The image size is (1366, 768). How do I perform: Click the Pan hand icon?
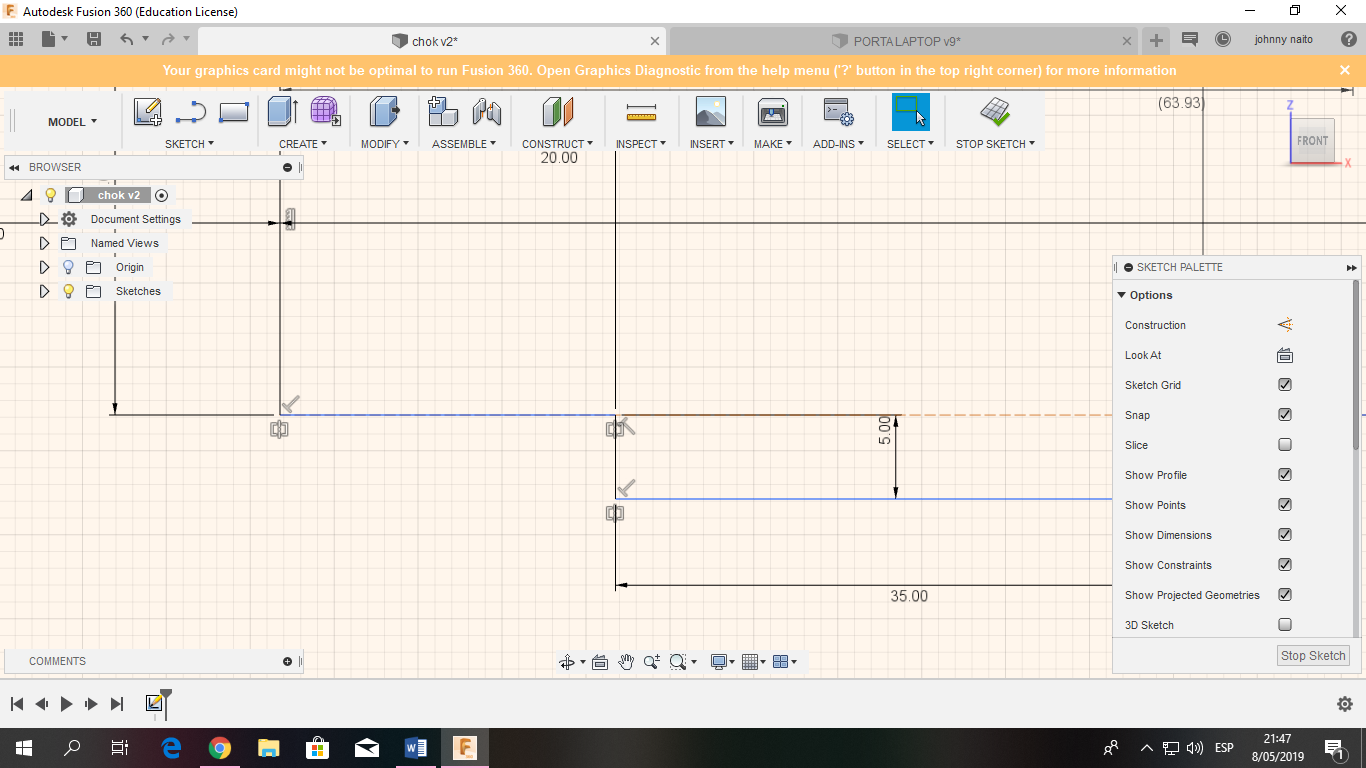click(626, 661)
